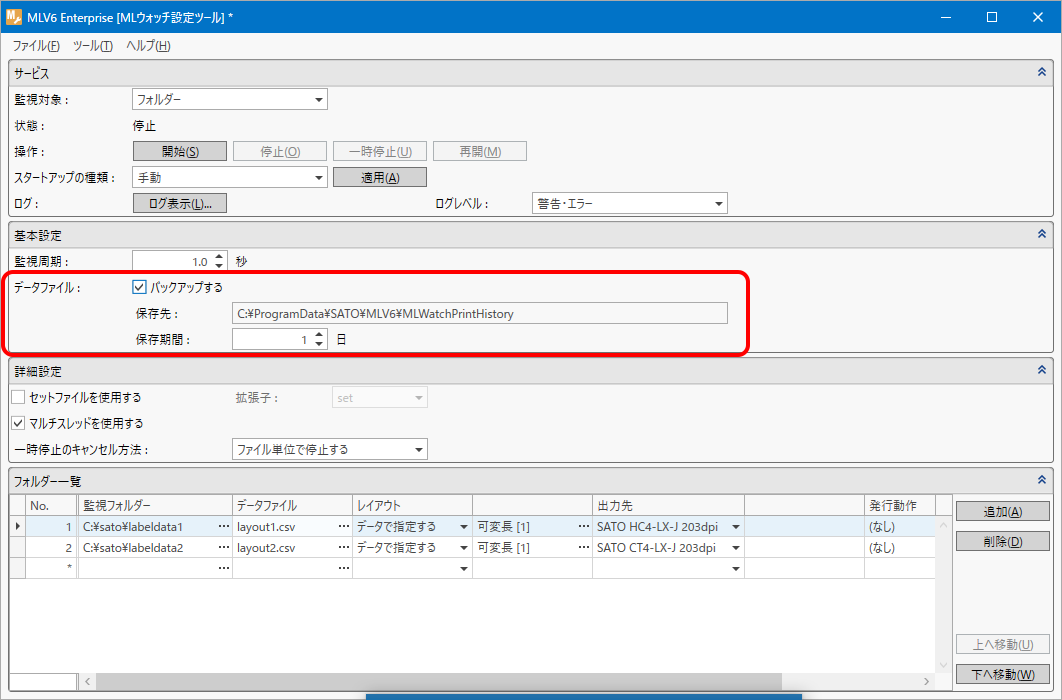The height and width of the screenshot is (700, 1062).
Task: Click the 一時停止(U) button
Action: 380,152
